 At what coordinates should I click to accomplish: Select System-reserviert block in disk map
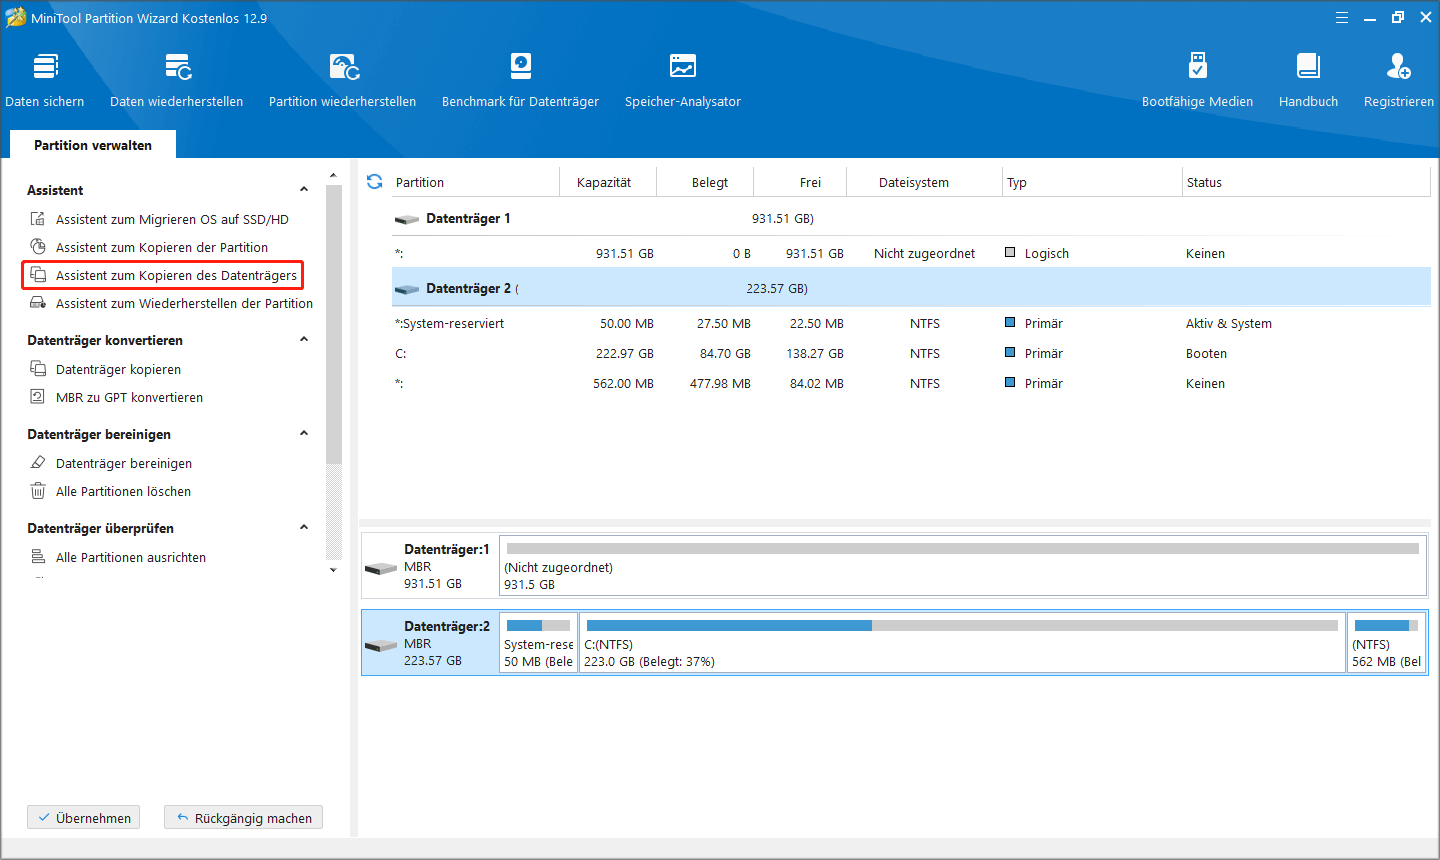[x=539, y=643]
